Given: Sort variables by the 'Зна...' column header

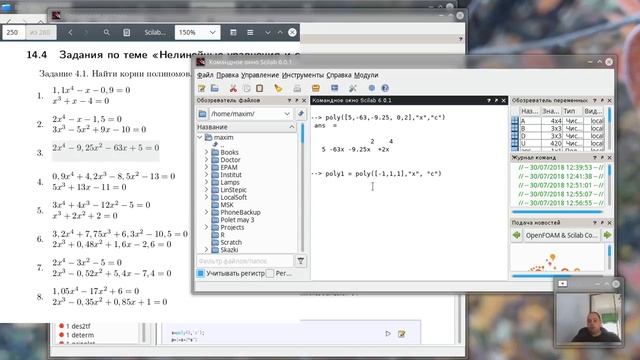Looking at the screenshot, I should (551, 111).
